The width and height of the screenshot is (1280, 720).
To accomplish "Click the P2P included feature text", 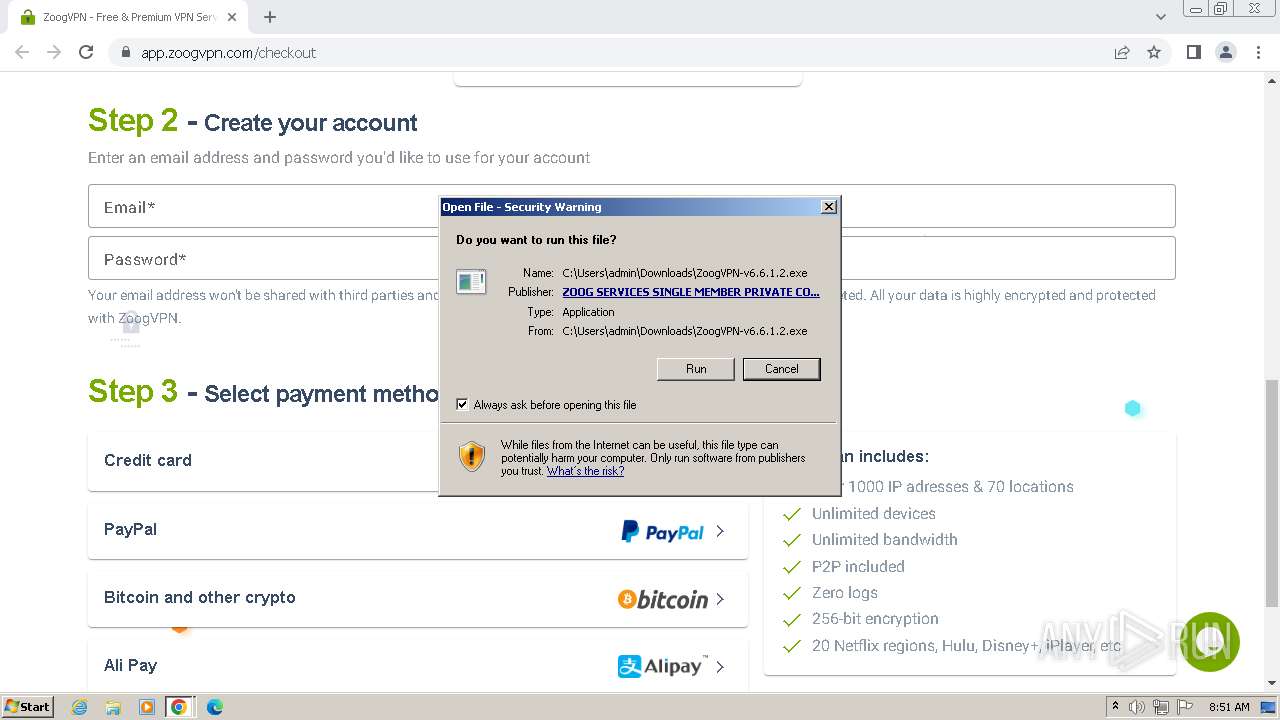I will 858,566.
